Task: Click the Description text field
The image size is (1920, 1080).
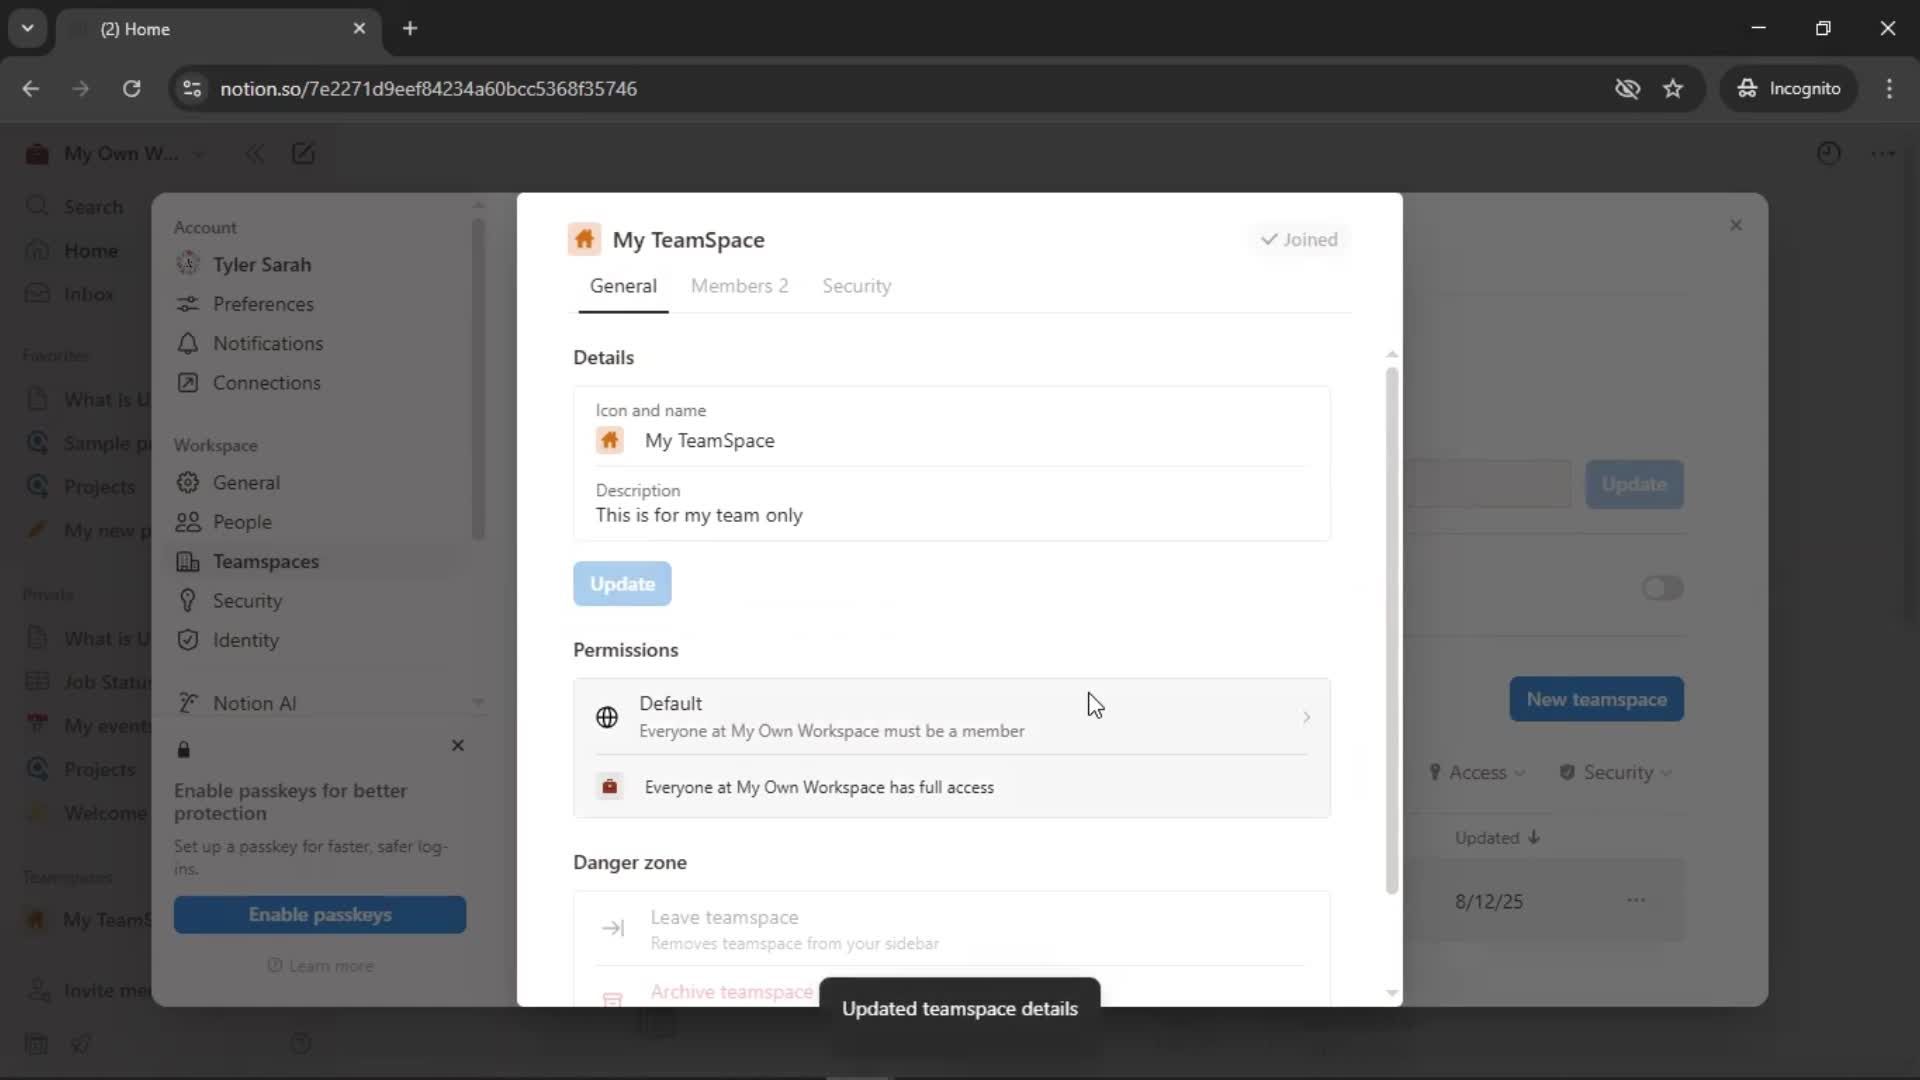Action: tap(952, 516)
